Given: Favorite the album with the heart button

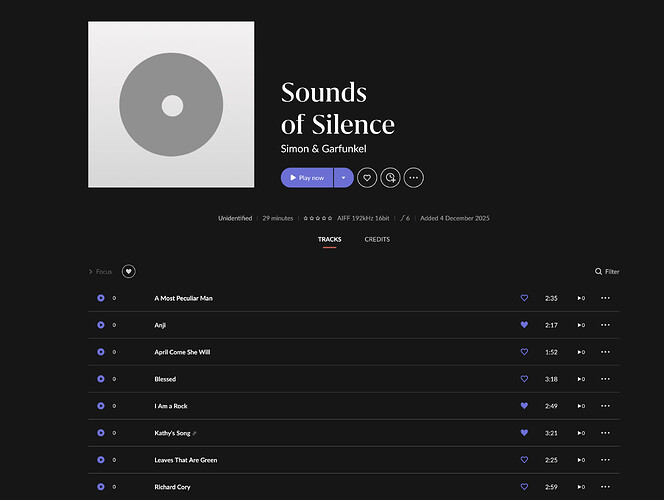Looking at the screenshot, I should click(x=367, y=178).
